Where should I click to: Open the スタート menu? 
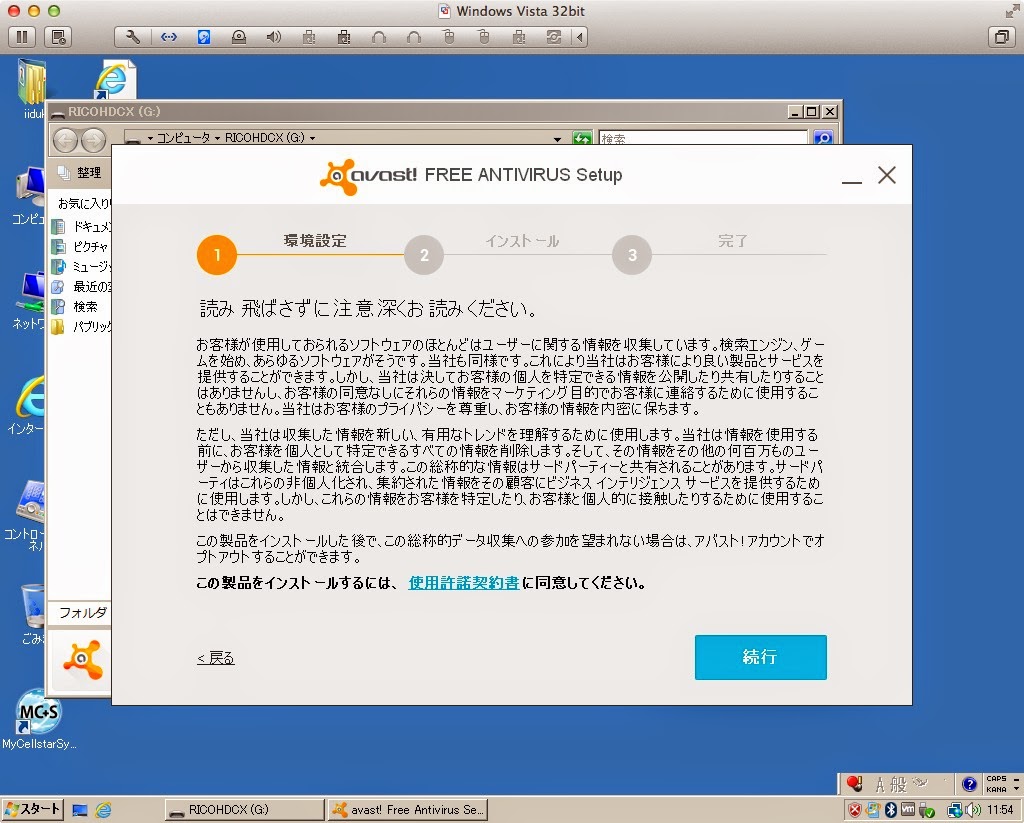point(33,809)
